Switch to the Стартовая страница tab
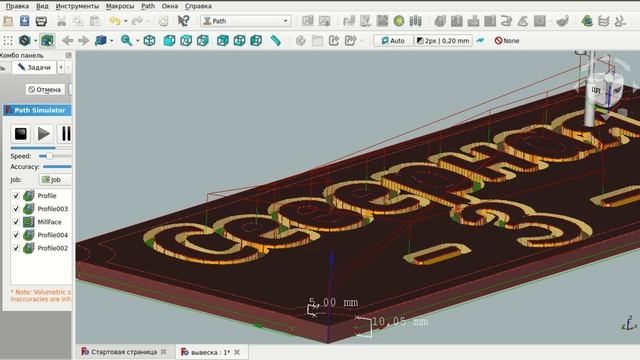 [x=124, y=352]
